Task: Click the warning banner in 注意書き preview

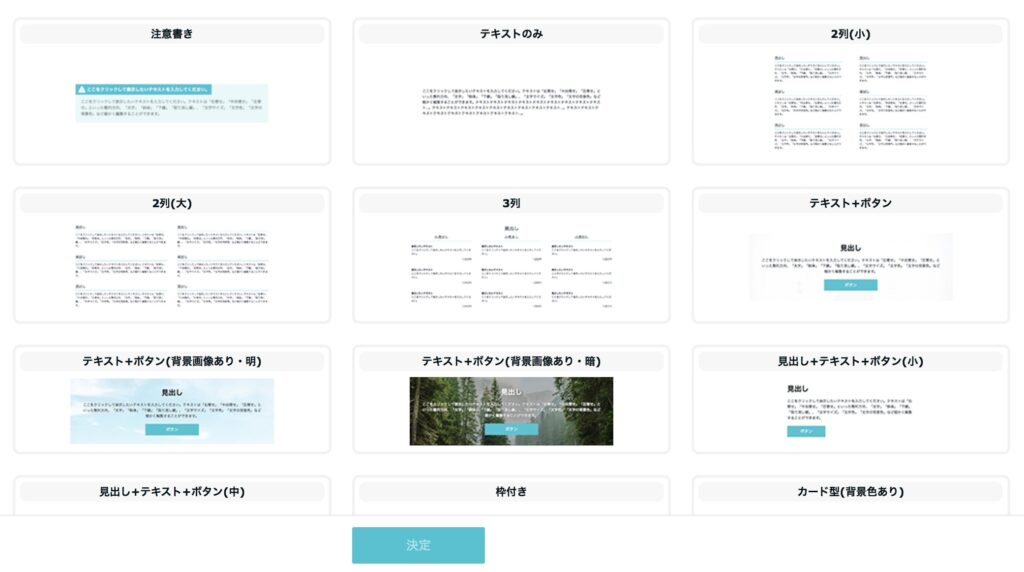Action: click(143, 89)
